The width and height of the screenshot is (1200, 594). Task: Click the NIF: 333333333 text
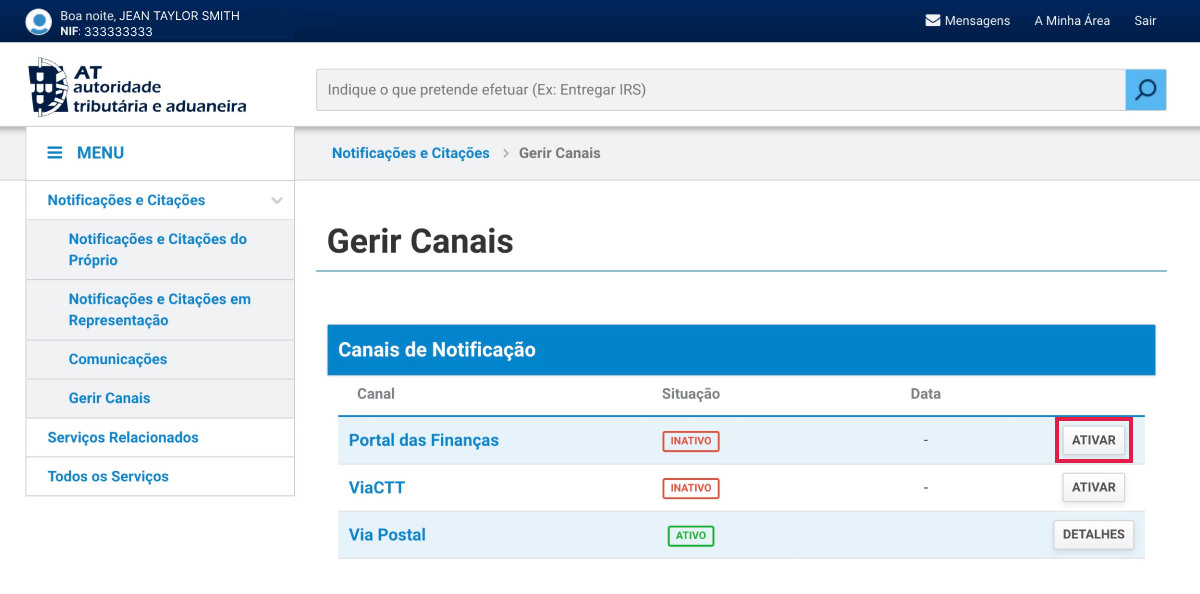click(x=106, y=31)
